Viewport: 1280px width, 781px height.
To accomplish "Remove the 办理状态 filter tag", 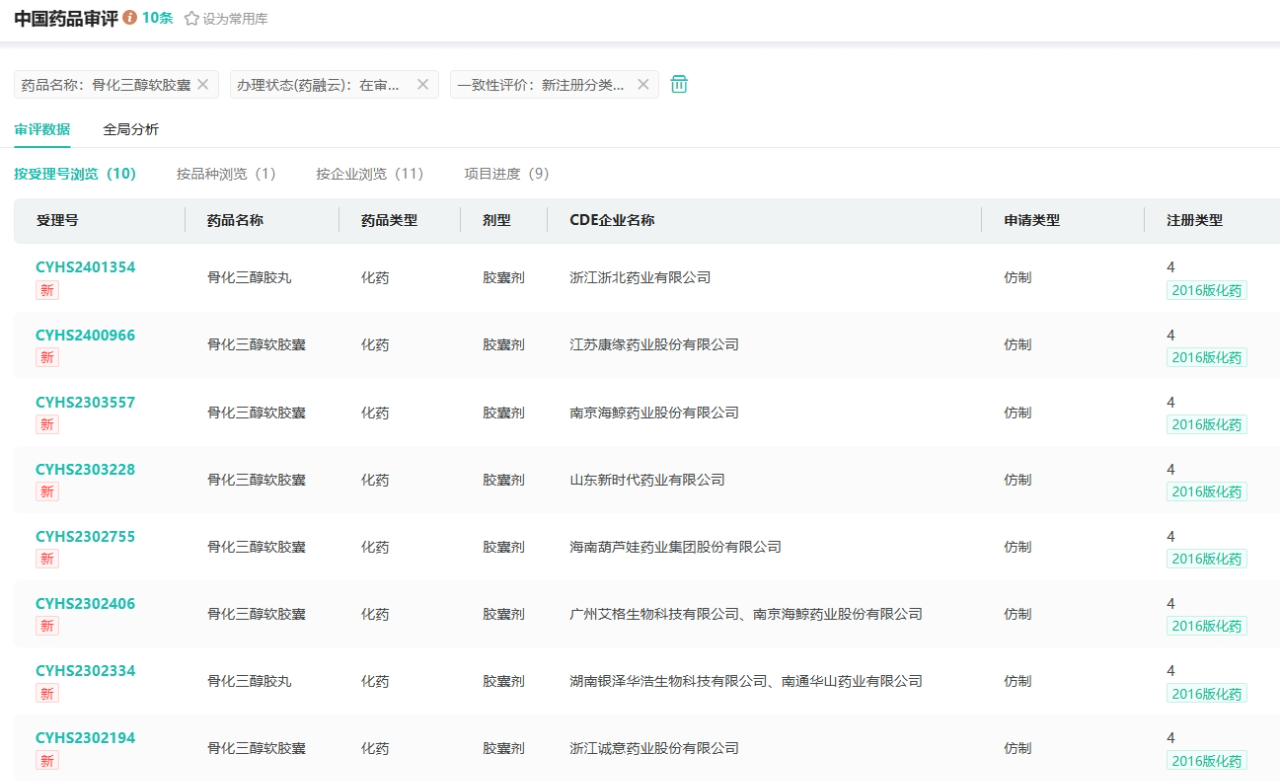I will coord(422,85).
